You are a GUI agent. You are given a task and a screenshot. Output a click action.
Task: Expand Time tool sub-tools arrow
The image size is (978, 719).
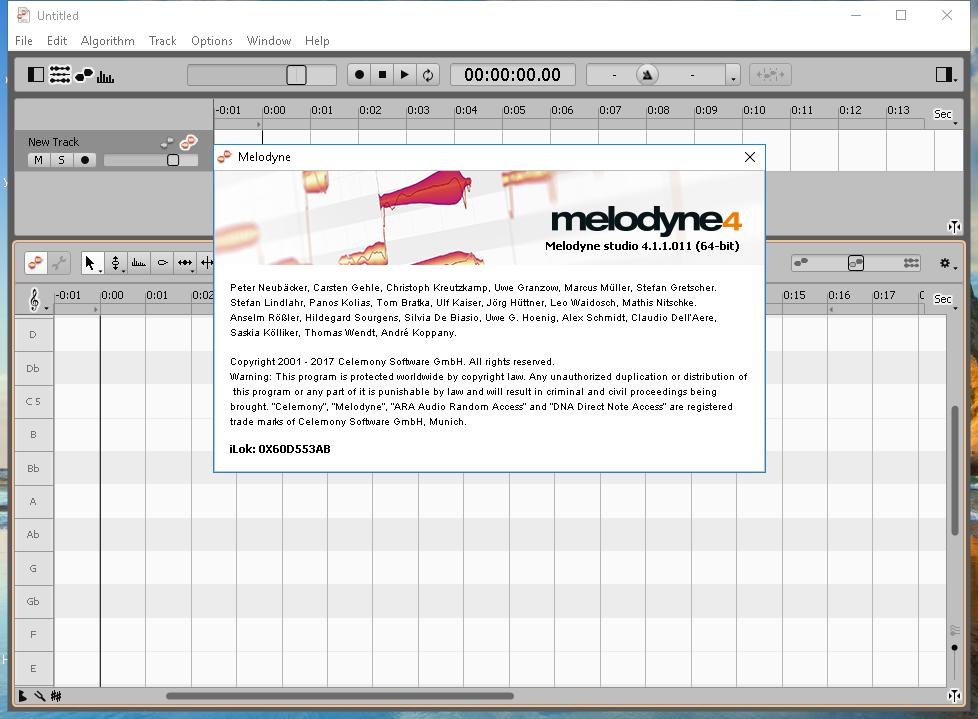pyautogui.click(x=193, y=271)
